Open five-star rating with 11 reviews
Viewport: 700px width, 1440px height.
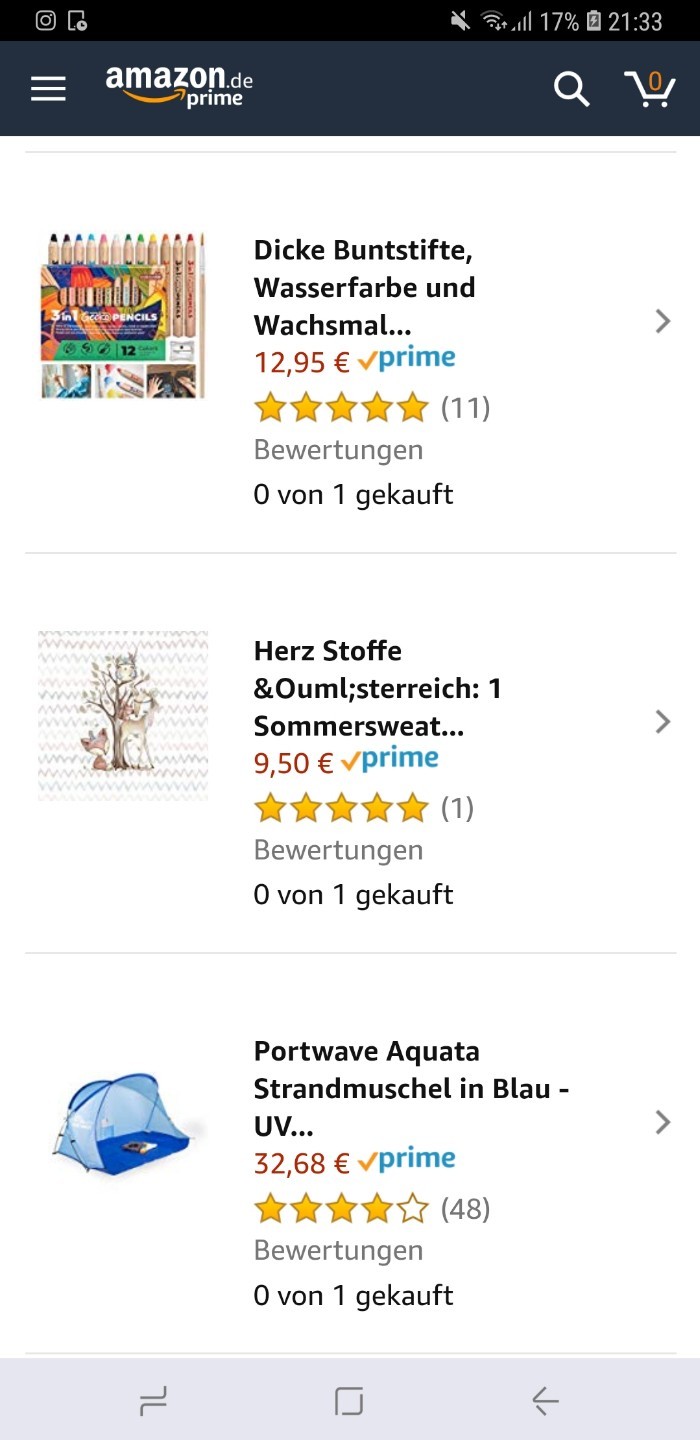(372, 408)
